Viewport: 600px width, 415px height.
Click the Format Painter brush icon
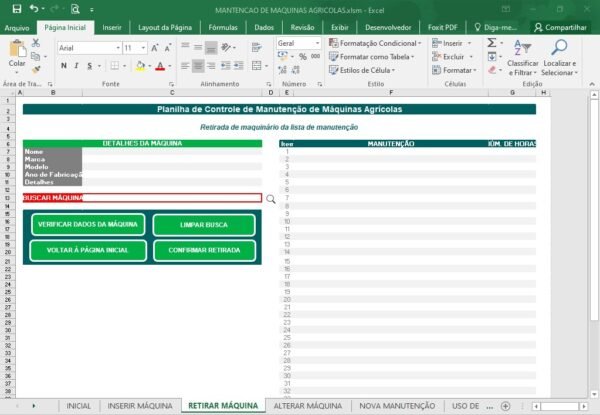36,69
